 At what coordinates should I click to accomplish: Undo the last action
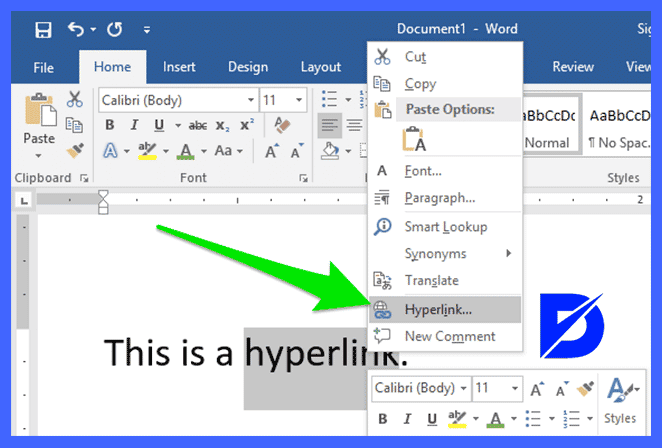tap(76, 30)
